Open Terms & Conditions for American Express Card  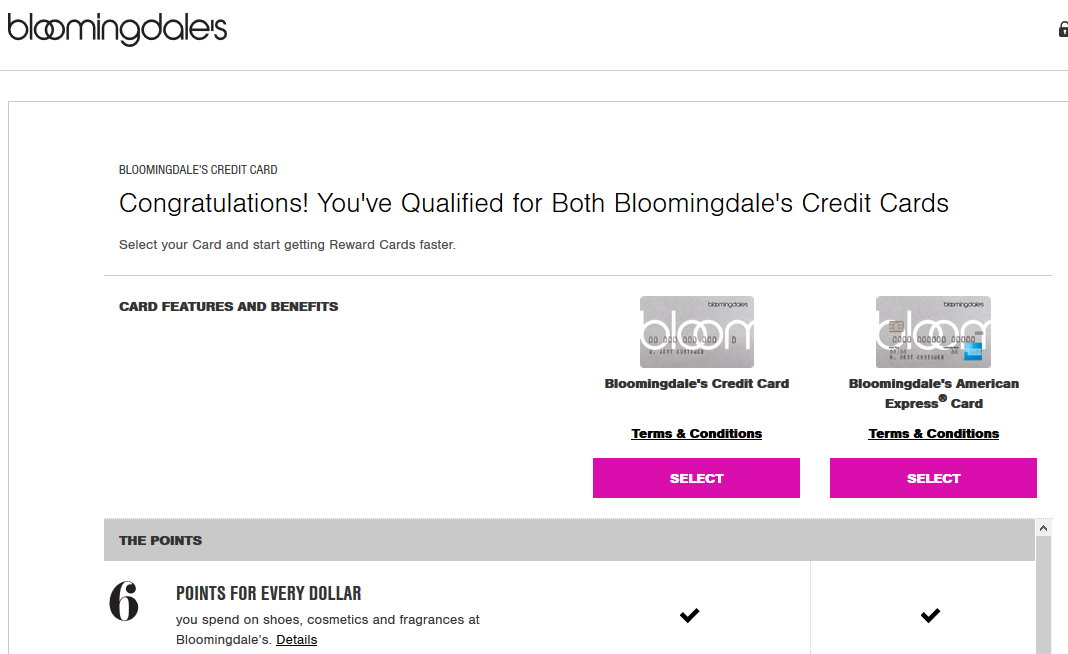pos(933,434)
